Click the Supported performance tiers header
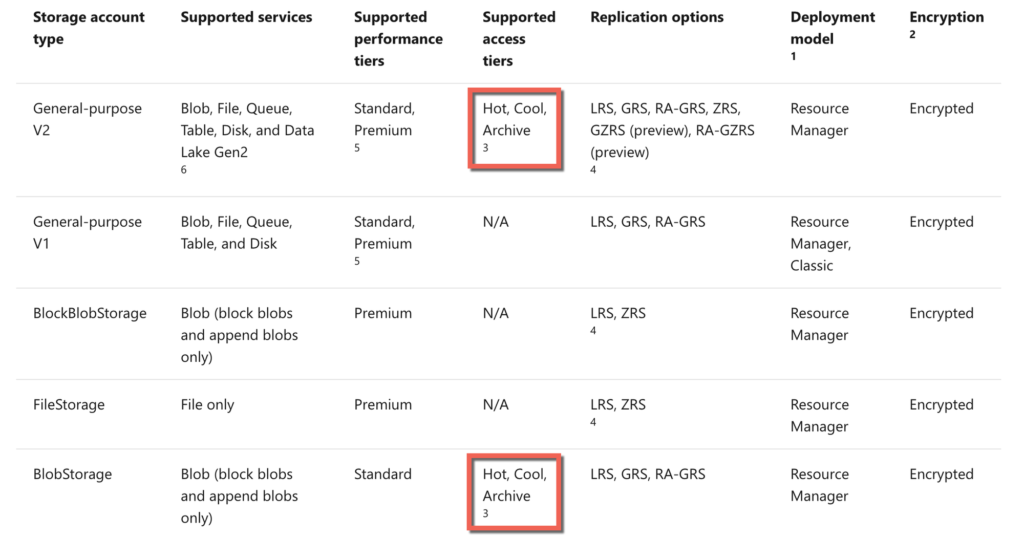Image resolution: width=1024 pixels, height=539 pixels. (x=398, y=39)
